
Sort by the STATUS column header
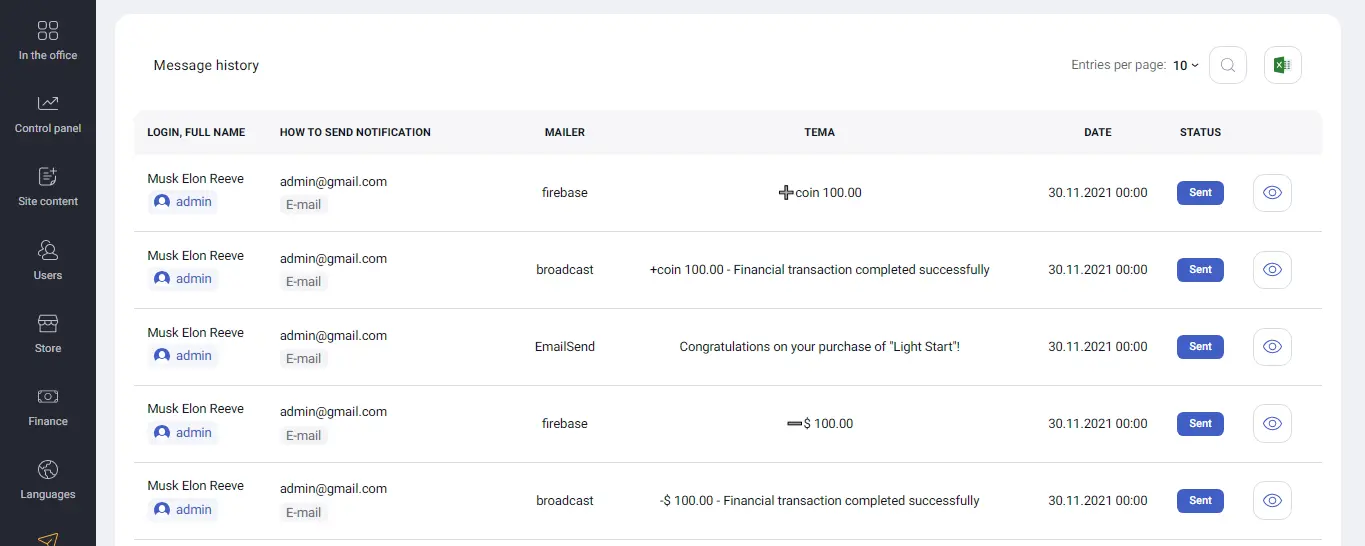[1200, 132]
